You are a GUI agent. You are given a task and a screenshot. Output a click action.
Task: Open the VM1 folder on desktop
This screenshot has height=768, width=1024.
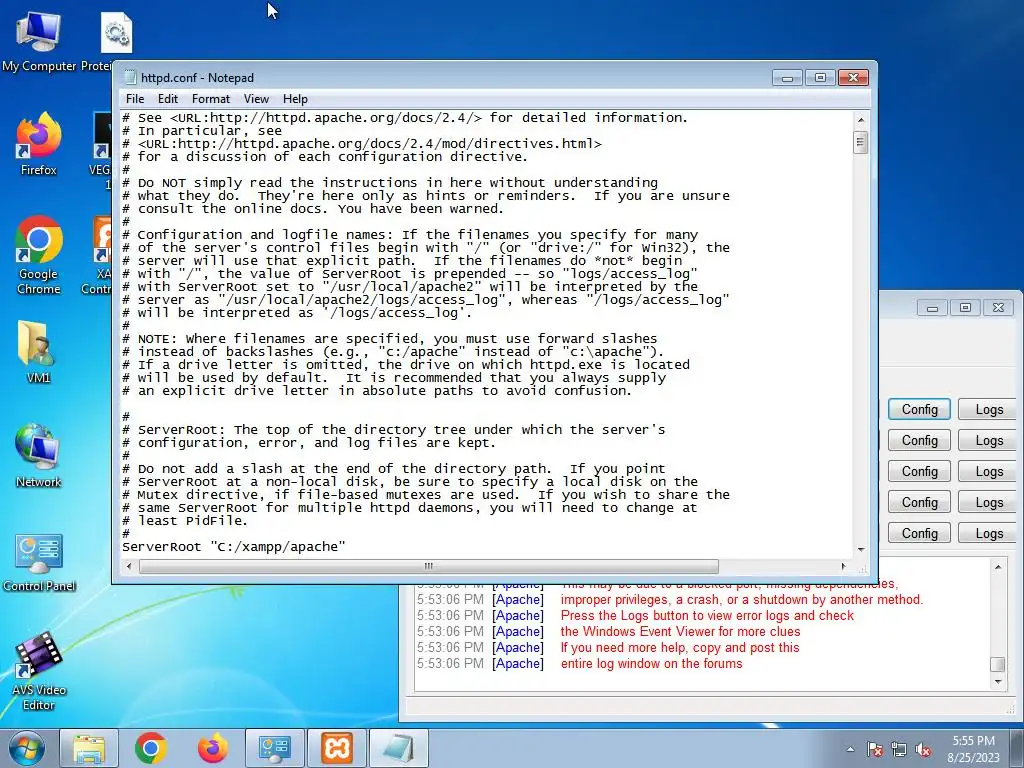[x=38, y=351]
